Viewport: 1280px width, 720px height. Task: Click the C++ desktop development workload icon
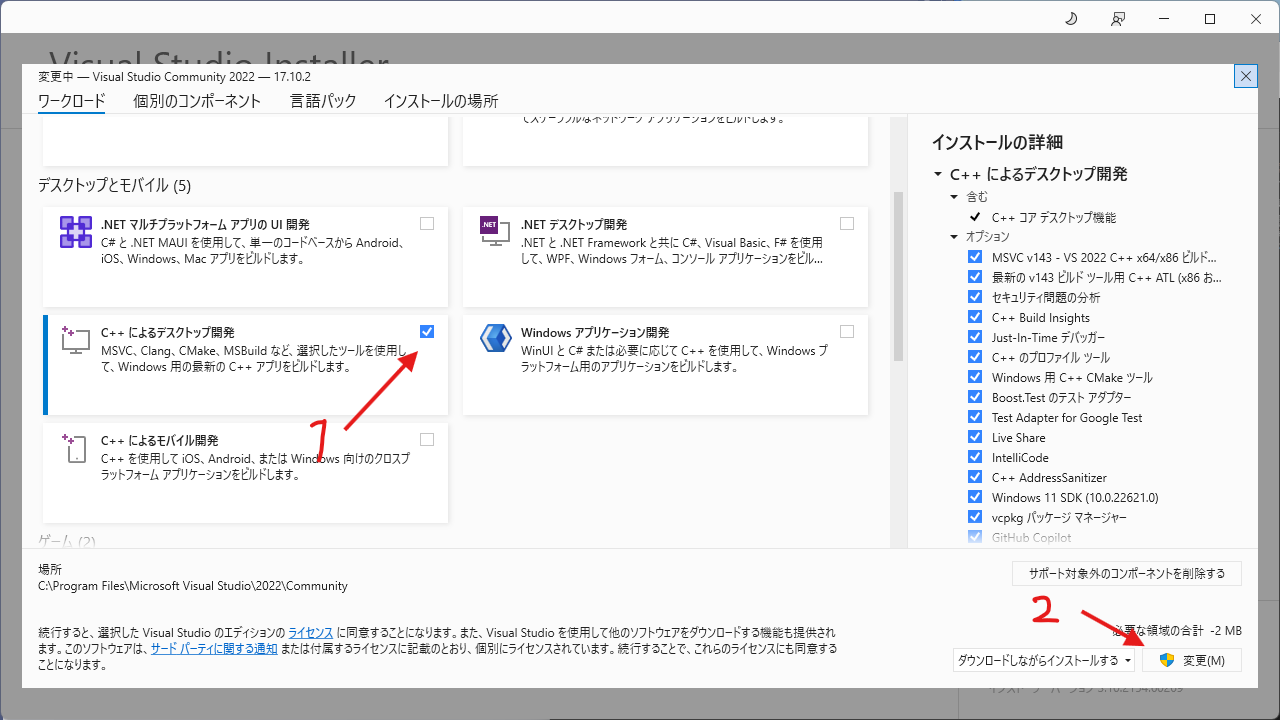[76, 339]
